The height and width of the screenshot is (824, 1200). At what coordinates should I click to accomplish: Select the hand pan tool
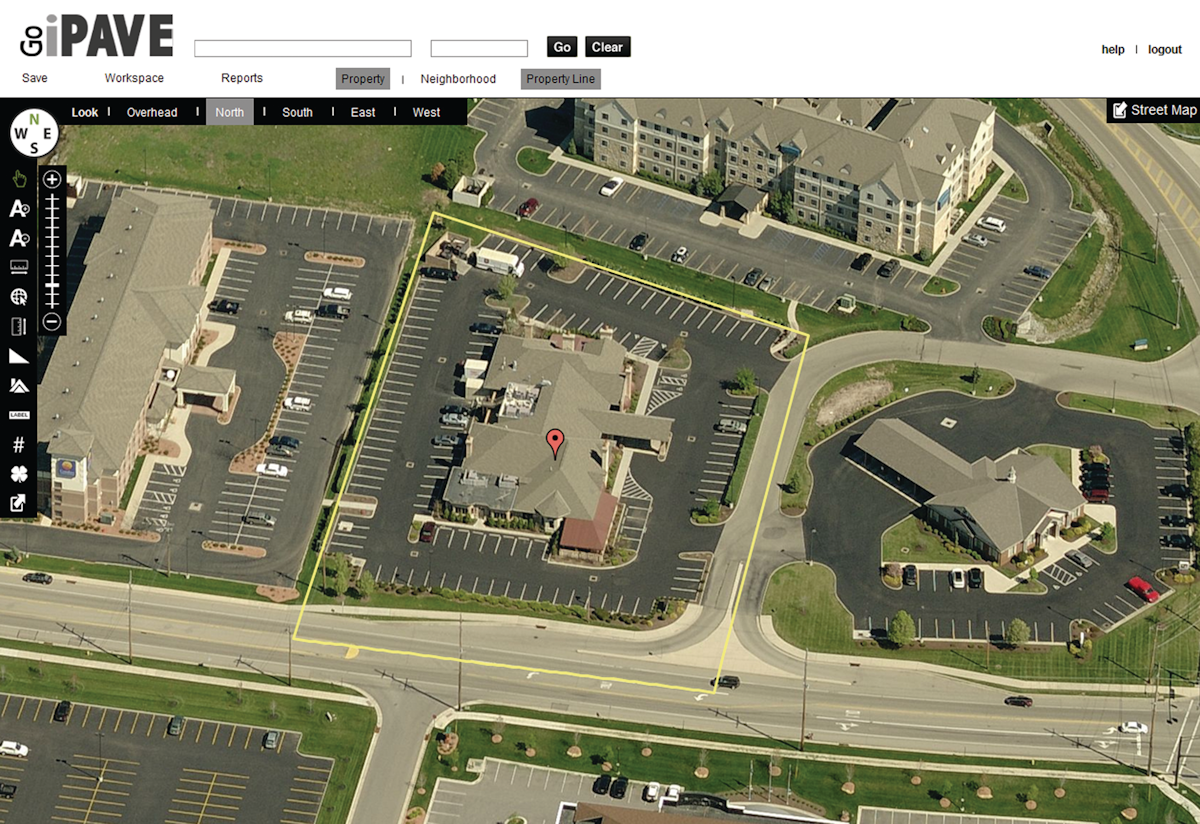coord(18,179)
